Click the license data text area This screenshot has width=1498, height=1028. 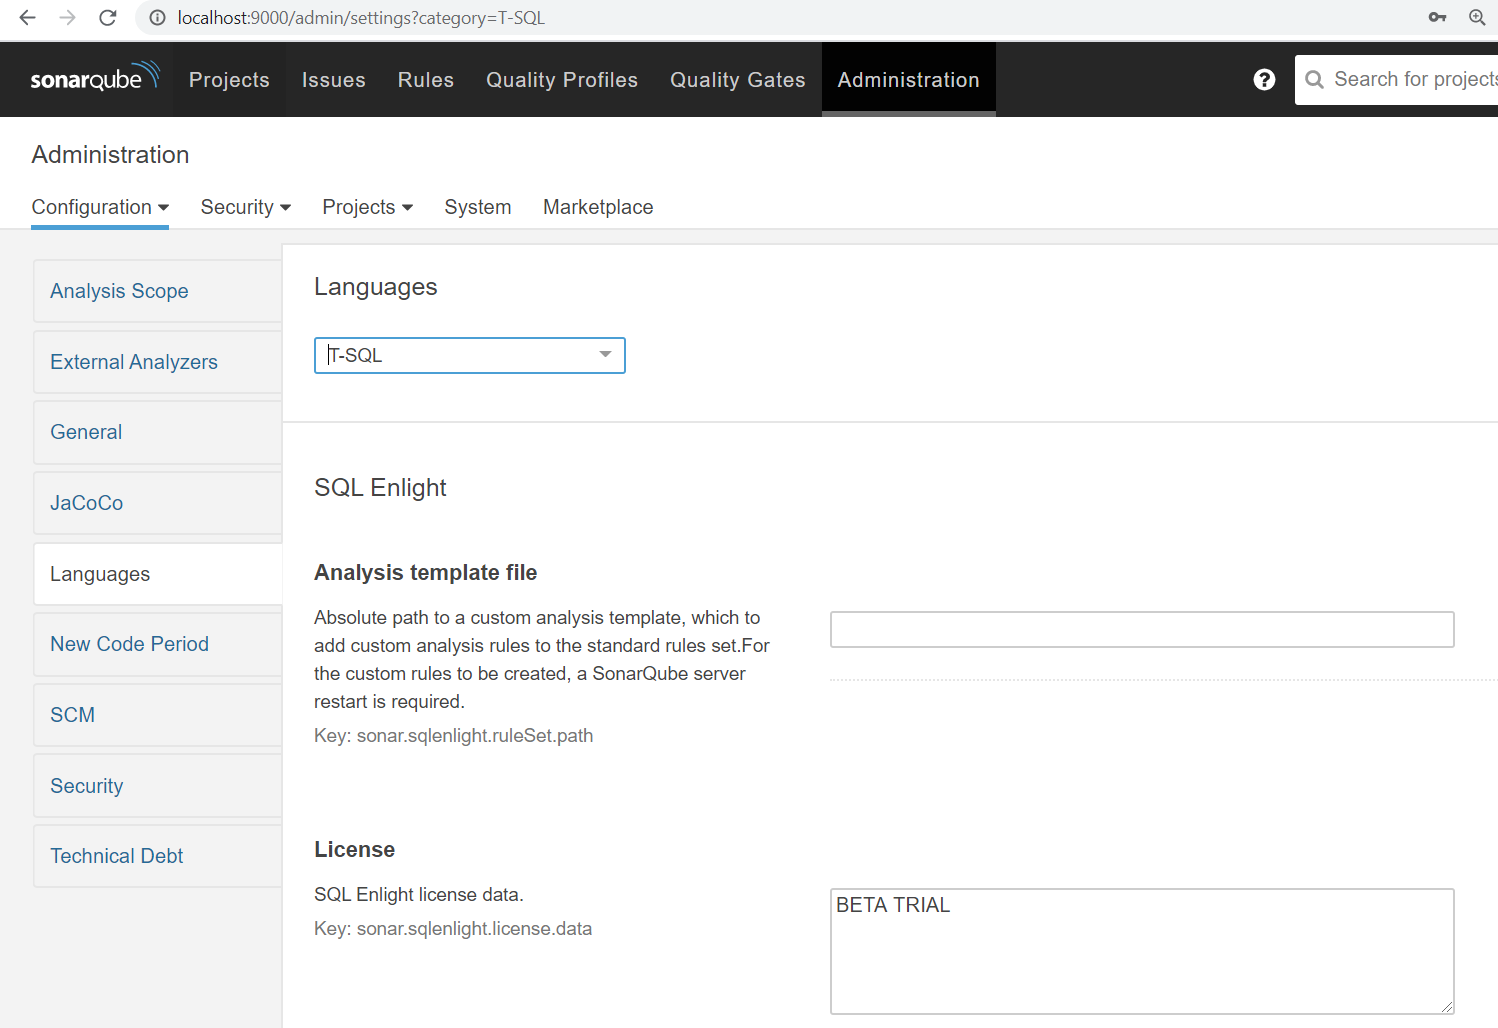click(x=1142, y=951)
